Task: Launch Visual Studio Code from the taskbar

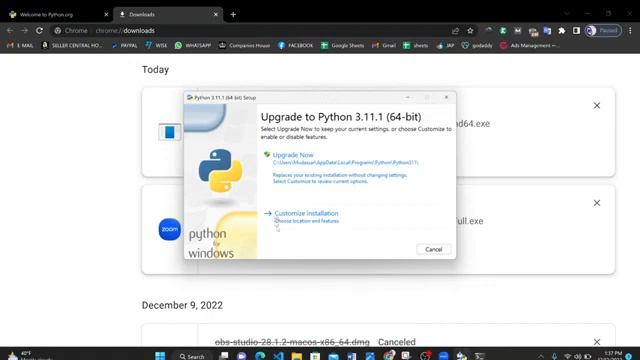Action: [278, 356]
